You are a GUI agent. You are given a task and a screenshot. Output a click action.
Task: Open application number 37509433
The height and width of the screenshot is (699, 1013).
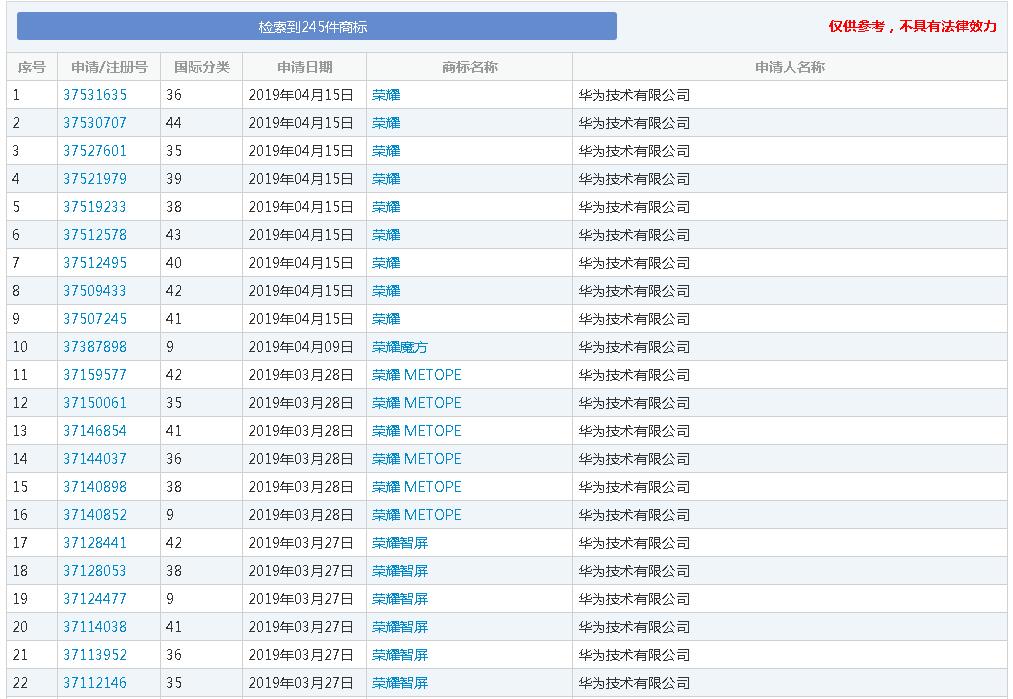click(x=95, y=291)
